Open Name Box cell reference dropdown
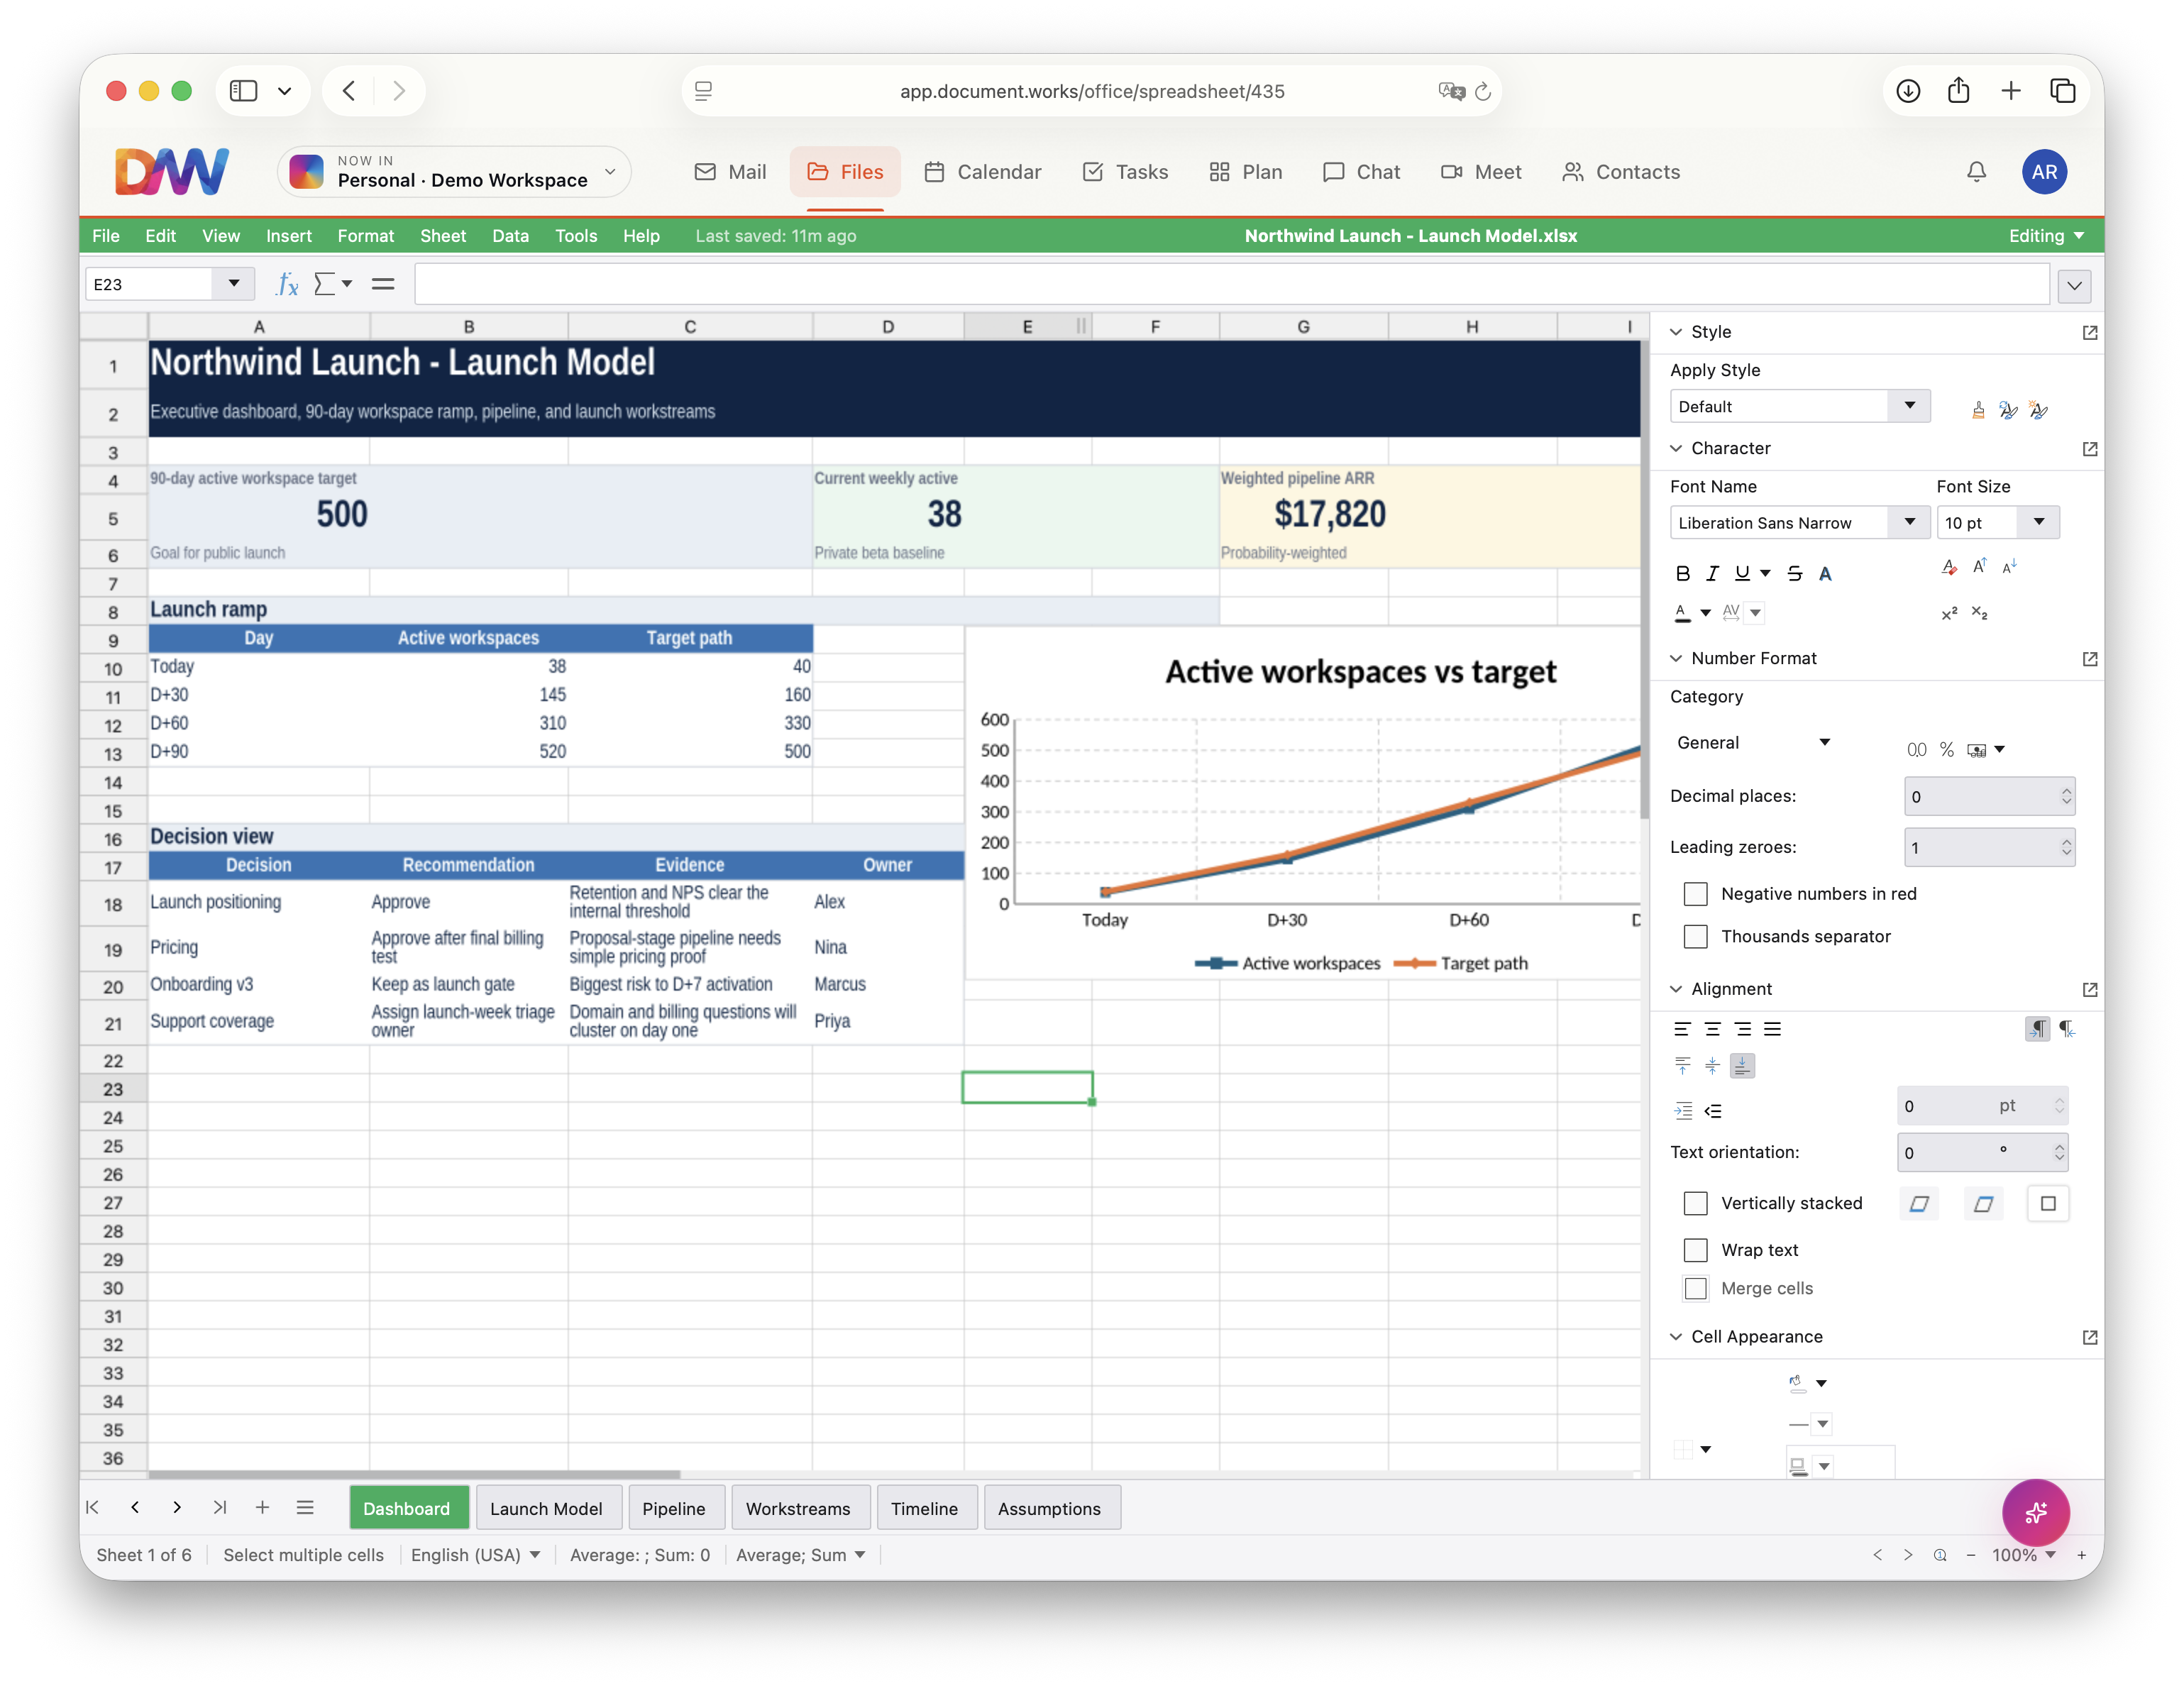This screenshot has width=2184, height=1686. (x=234, y=284)
